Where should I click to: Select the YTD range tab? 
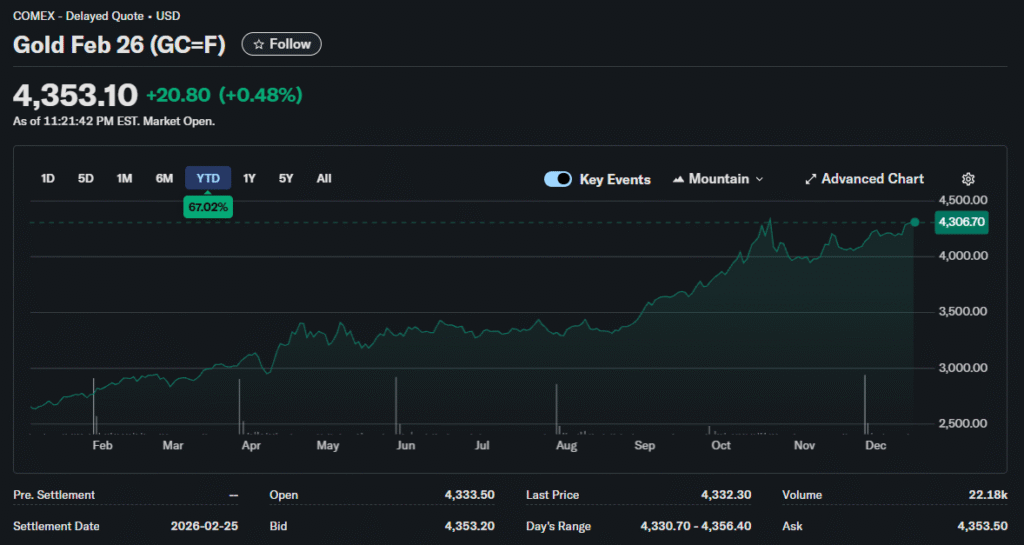coord(208,179)
